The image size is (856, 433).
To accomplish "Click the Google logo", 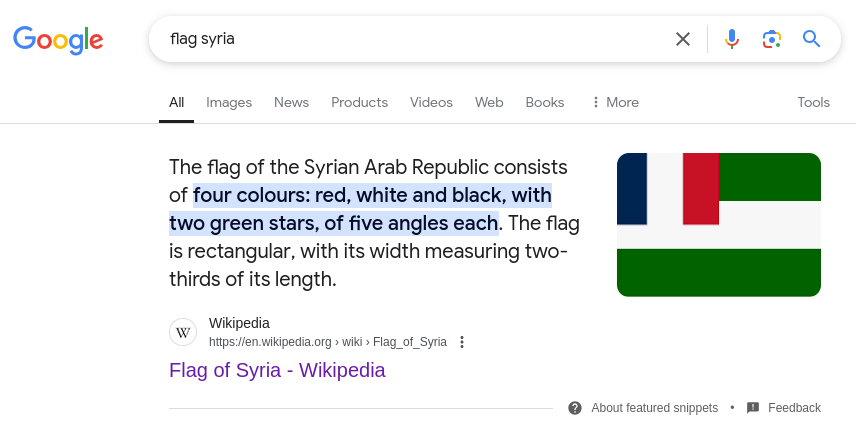I will click(58, 40).
